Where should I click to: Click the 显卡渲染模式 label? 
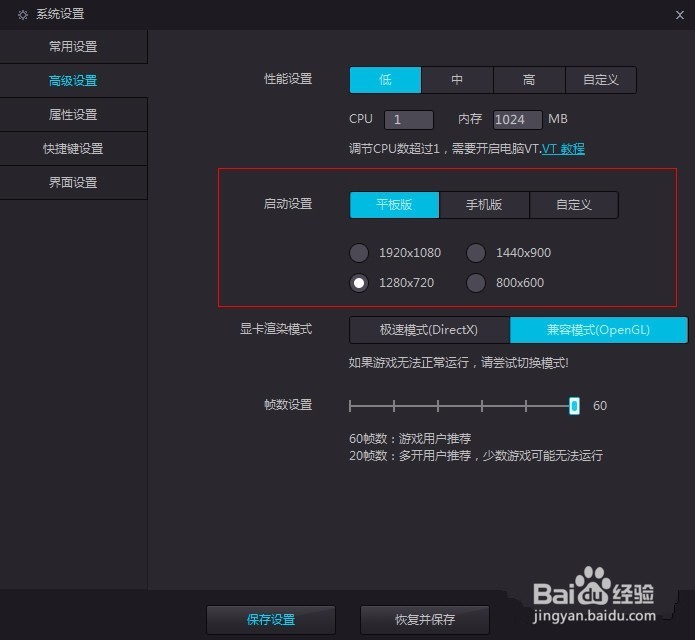click(x=276, y=329)
